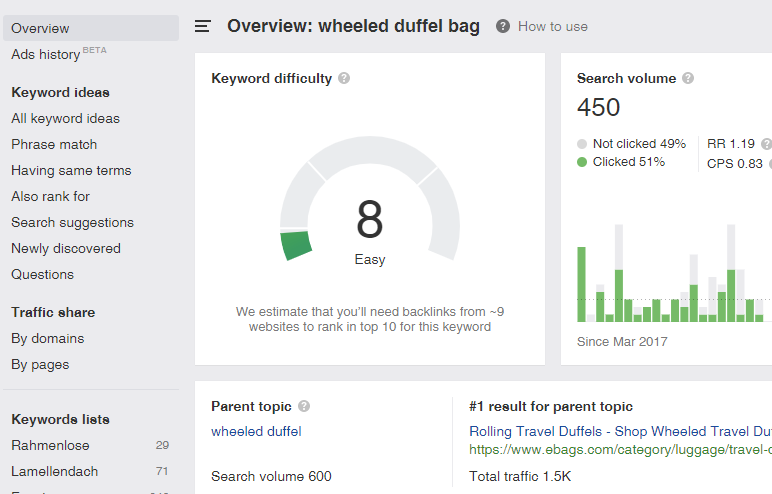Viewport: 772px width, 494px height.
Task: Click the wheeled duffel parent topic link
Action: pos(256,432)
